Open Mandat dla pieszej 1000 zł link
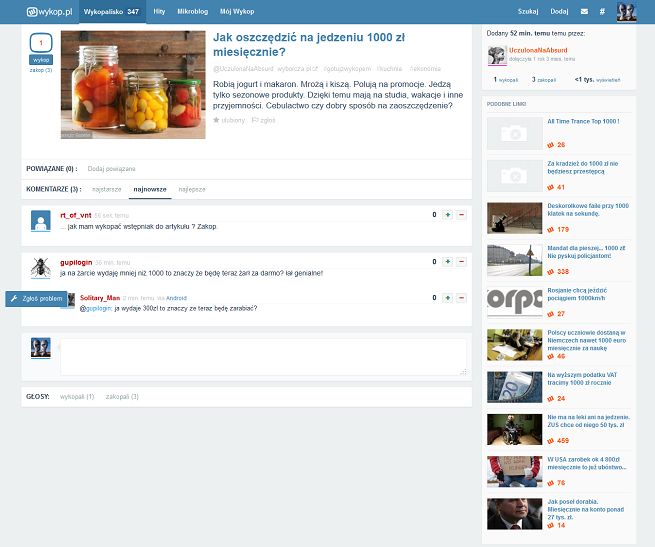 coord(586,252)
